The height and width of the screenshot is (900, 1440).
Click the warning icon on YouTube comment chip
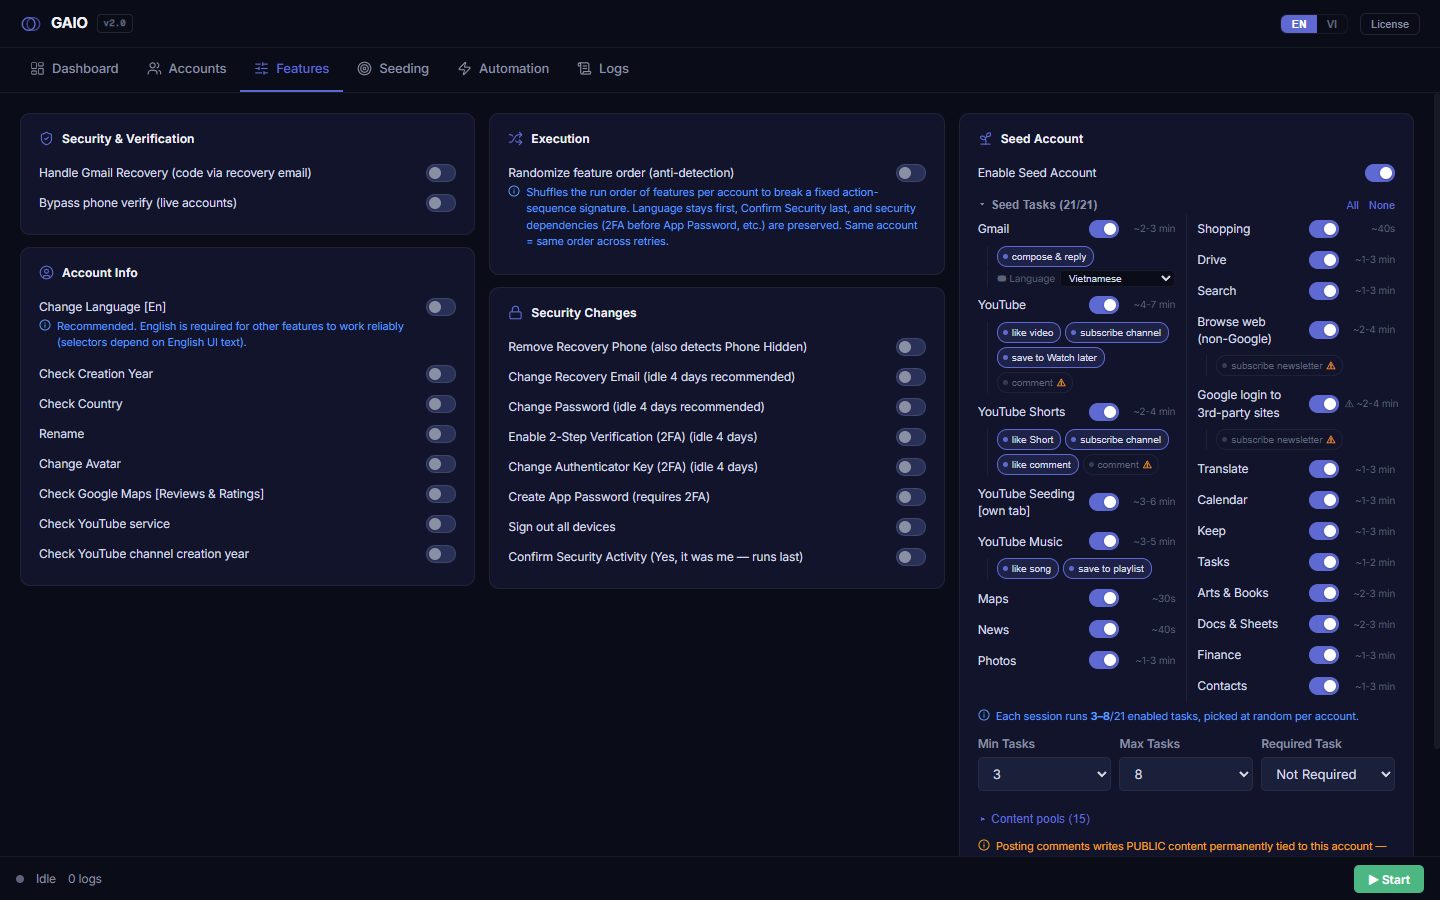pyautogui.click(x=1061, y=383)
